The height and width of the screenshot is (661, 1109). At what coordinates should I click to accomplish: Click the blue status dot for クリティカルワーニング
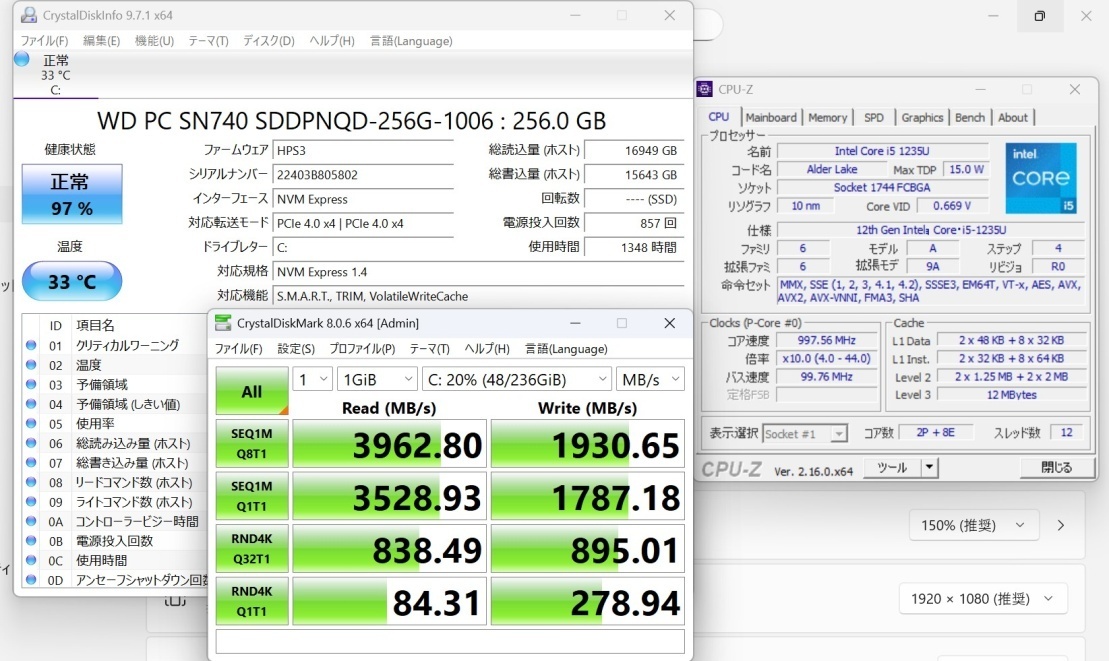coord(31,346)
